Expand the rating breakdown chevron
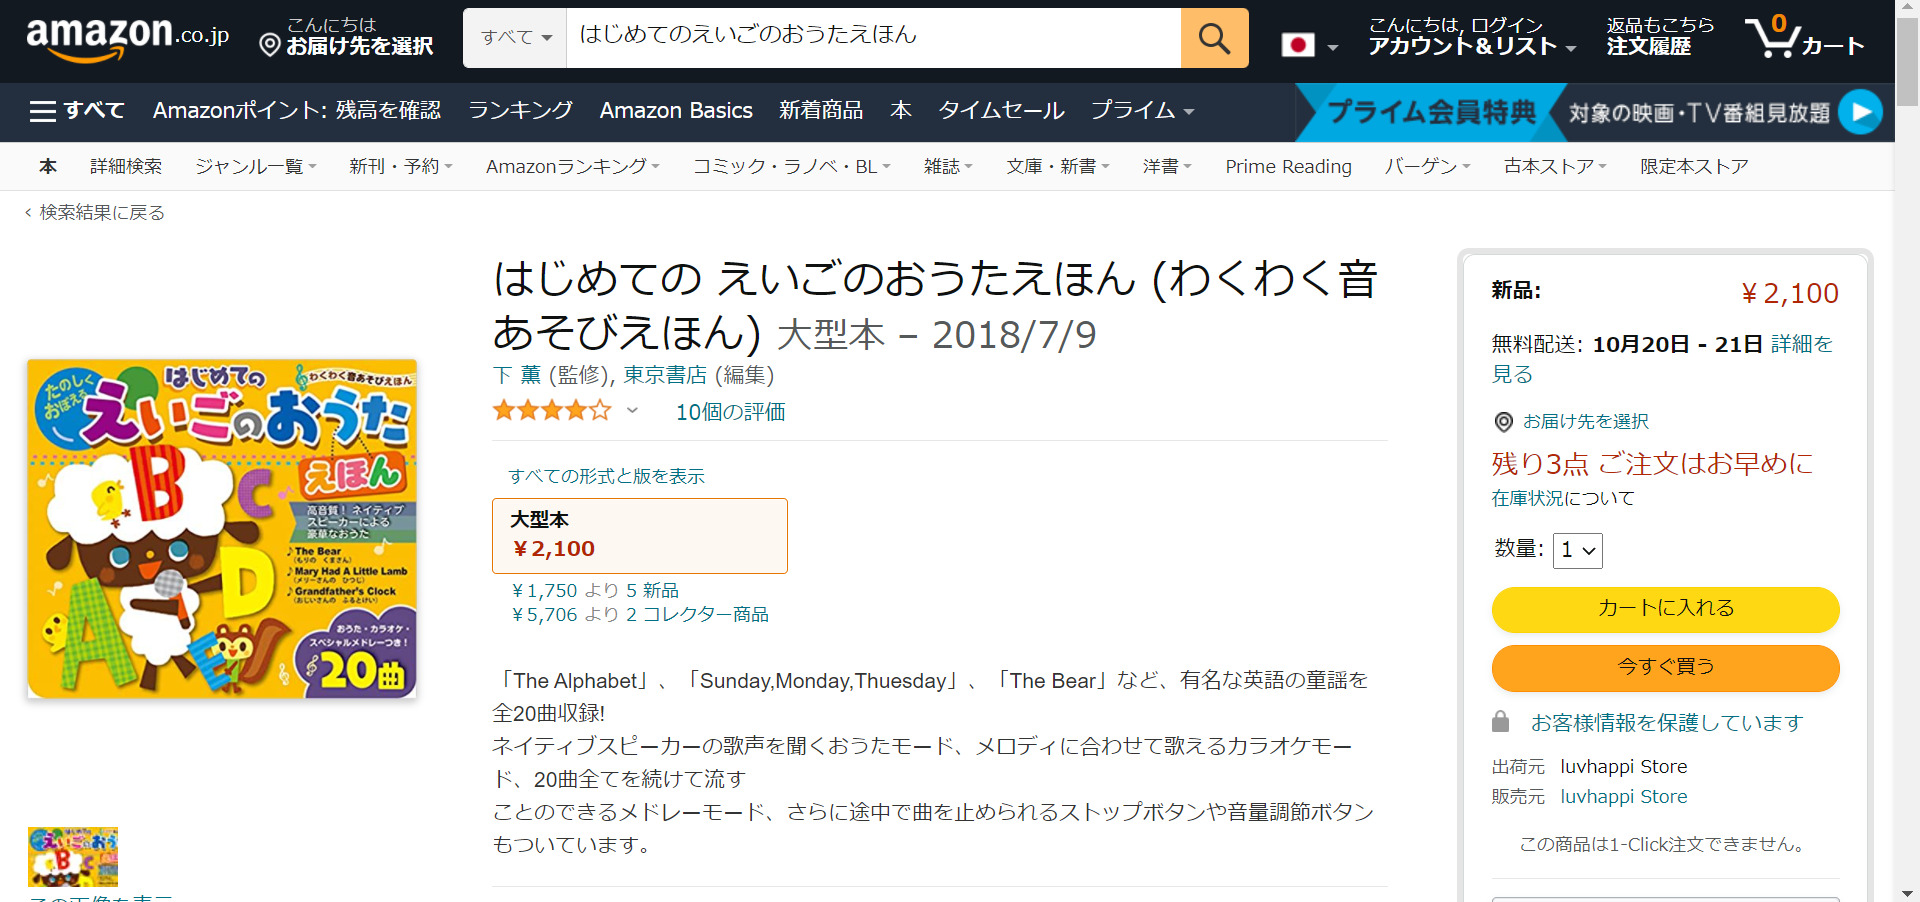 coord(632,410)
